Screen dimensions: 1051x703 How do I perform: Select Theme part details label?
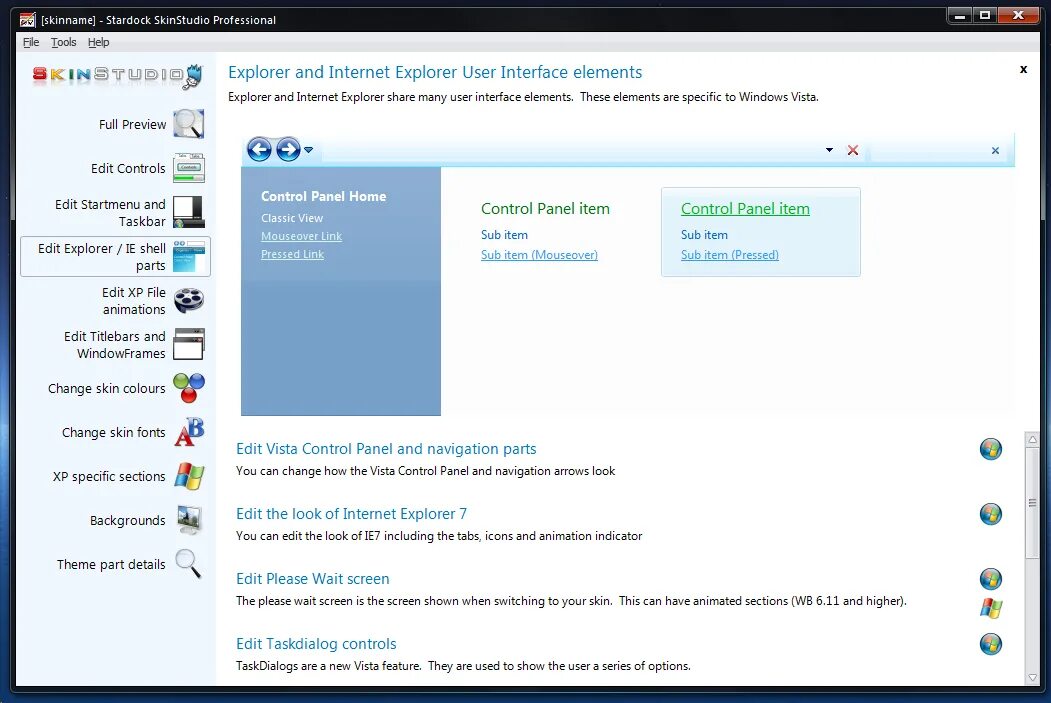click(x=111, y=565)
